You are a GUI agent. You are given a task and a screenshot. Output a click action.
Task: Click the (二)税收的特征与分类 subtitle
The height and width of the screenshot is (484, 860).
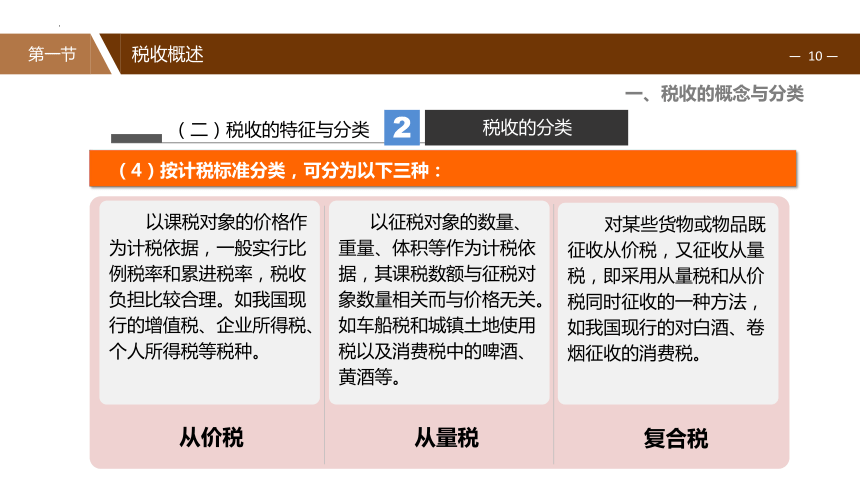pyautogui.click(x=271, y=130)
